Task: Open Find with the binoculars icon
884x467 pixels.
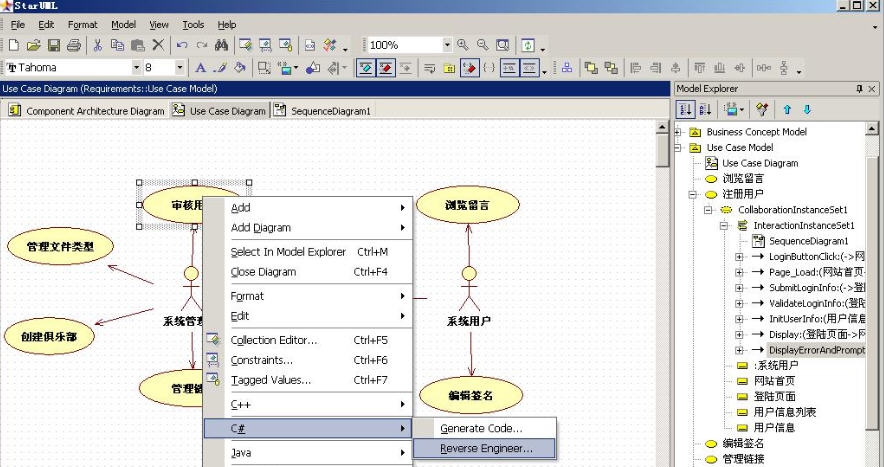Action: tap(221, 45)
